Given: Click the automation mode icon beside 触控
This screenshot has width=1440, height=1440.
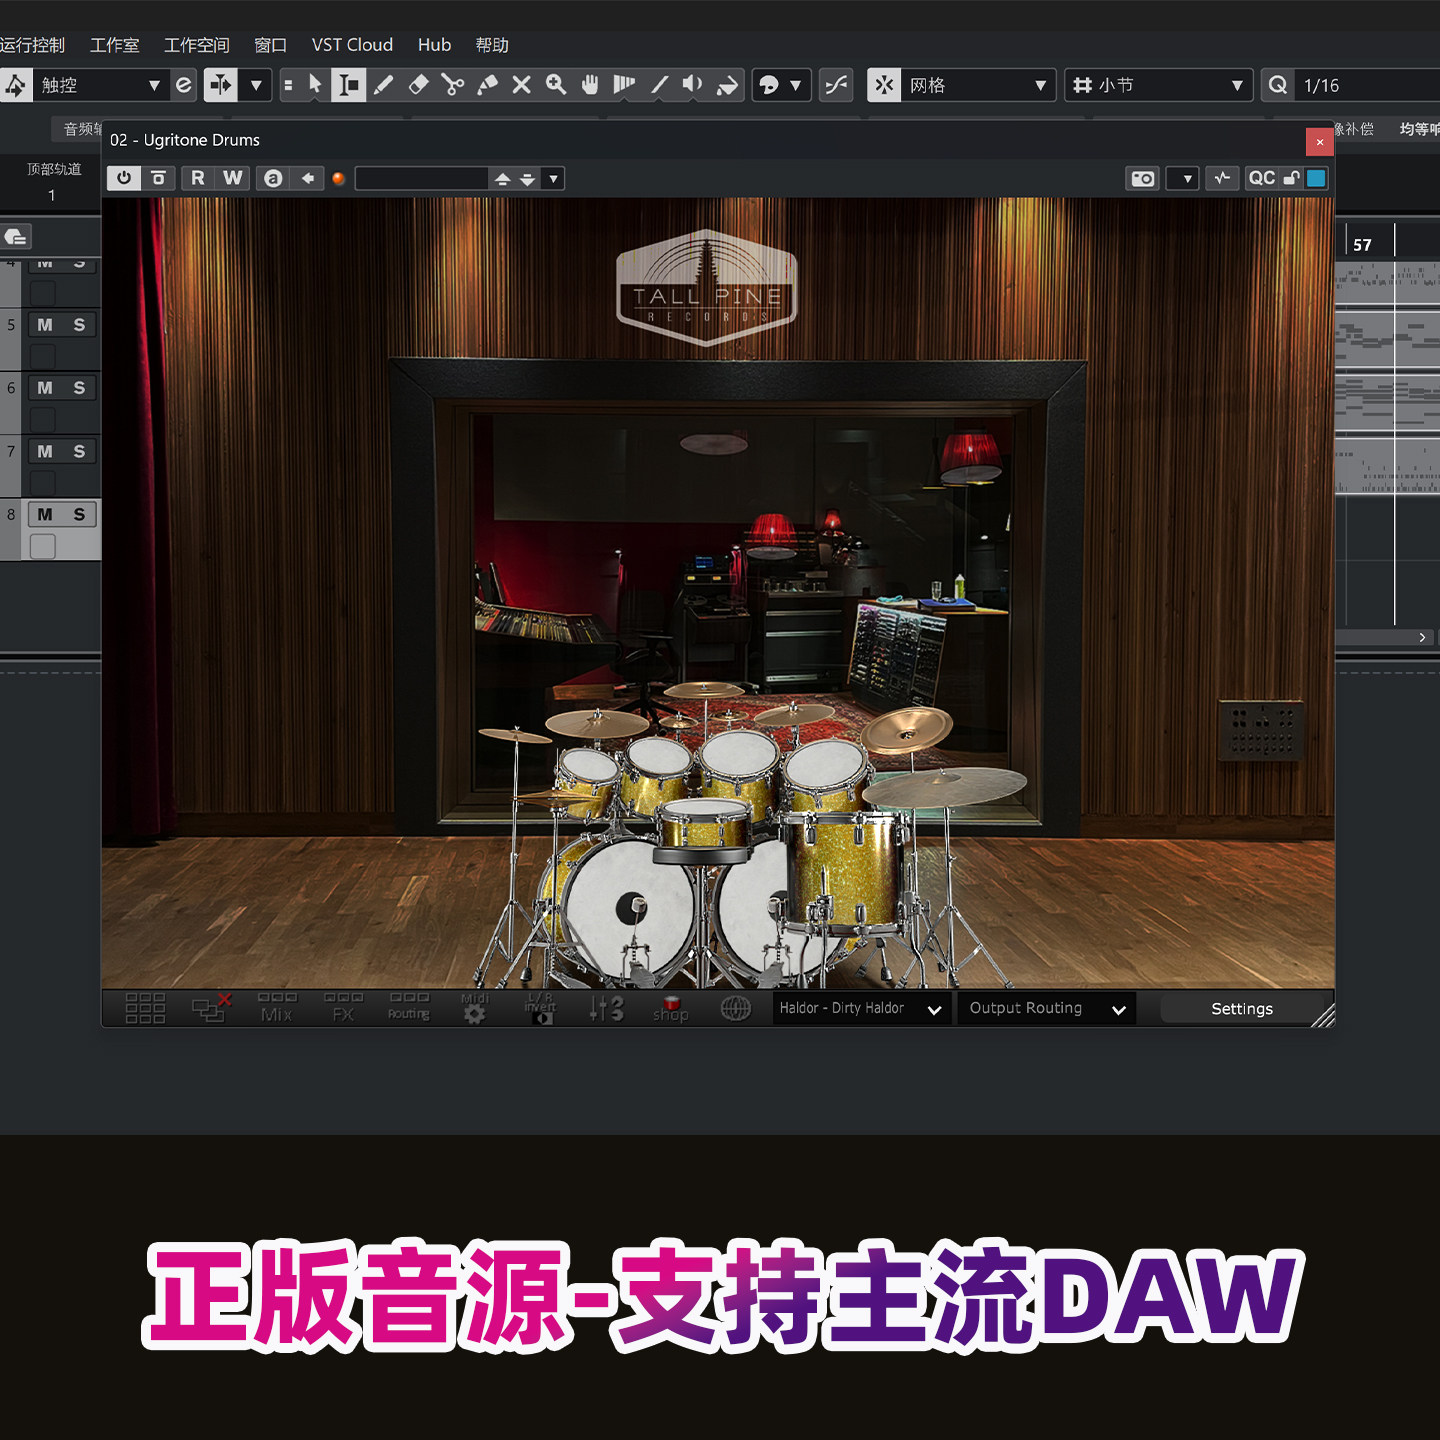Looking at the screenshot, I should (x=17, y=85).
